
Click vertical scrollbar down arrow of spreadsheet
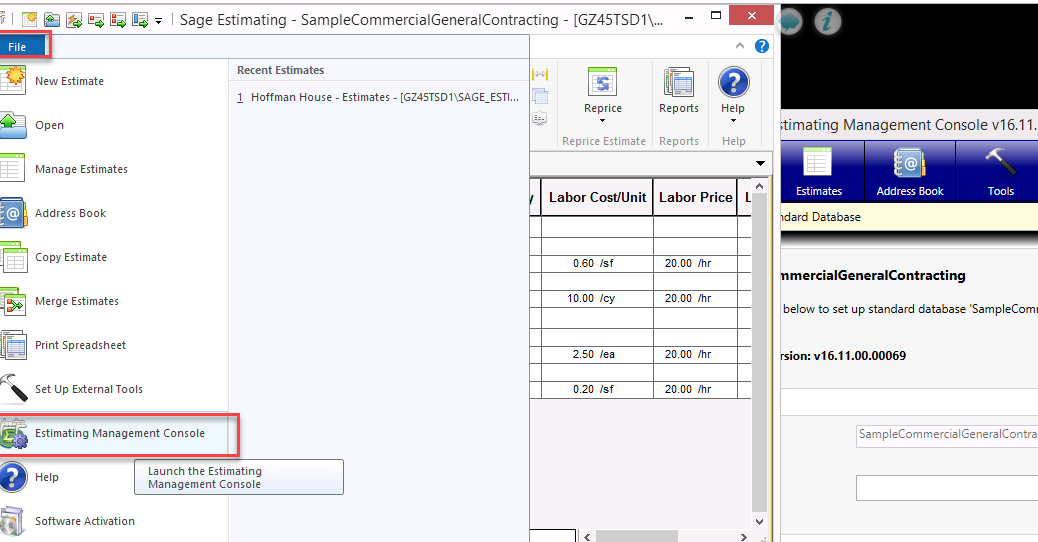click(x=759, y=521)
